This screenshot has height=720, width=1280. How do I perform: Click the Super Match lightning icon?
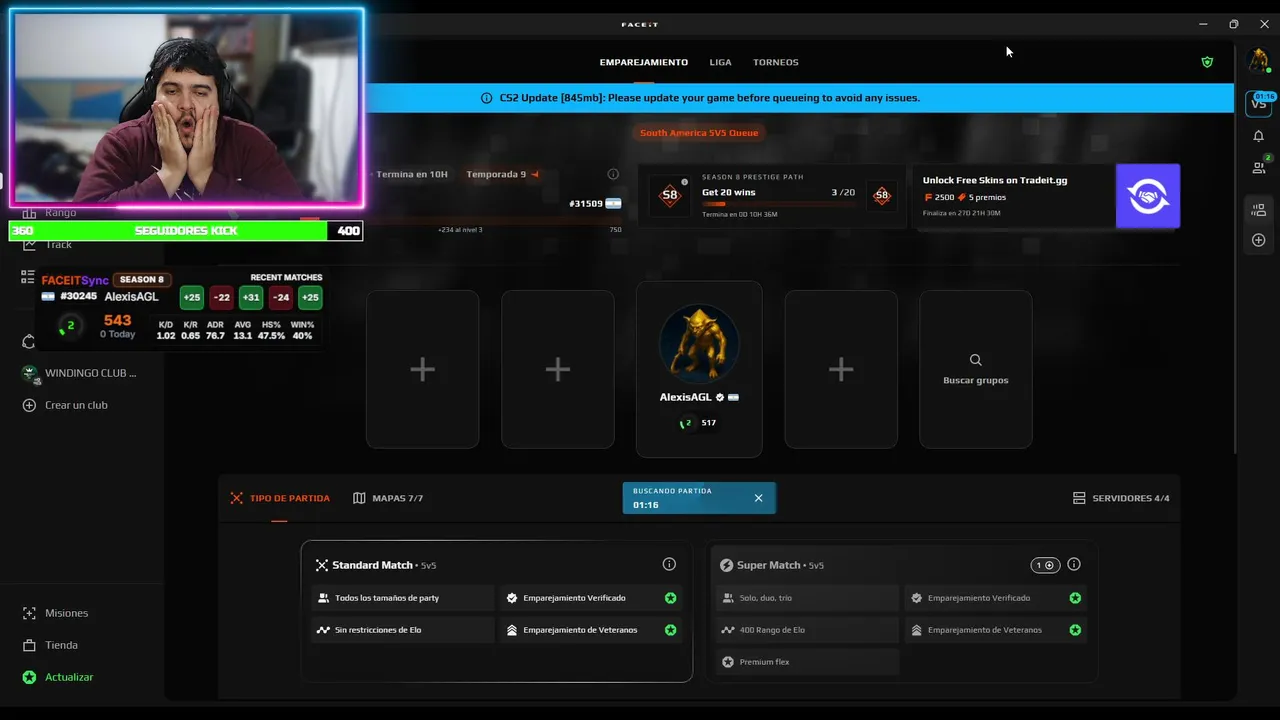(727, 565)
